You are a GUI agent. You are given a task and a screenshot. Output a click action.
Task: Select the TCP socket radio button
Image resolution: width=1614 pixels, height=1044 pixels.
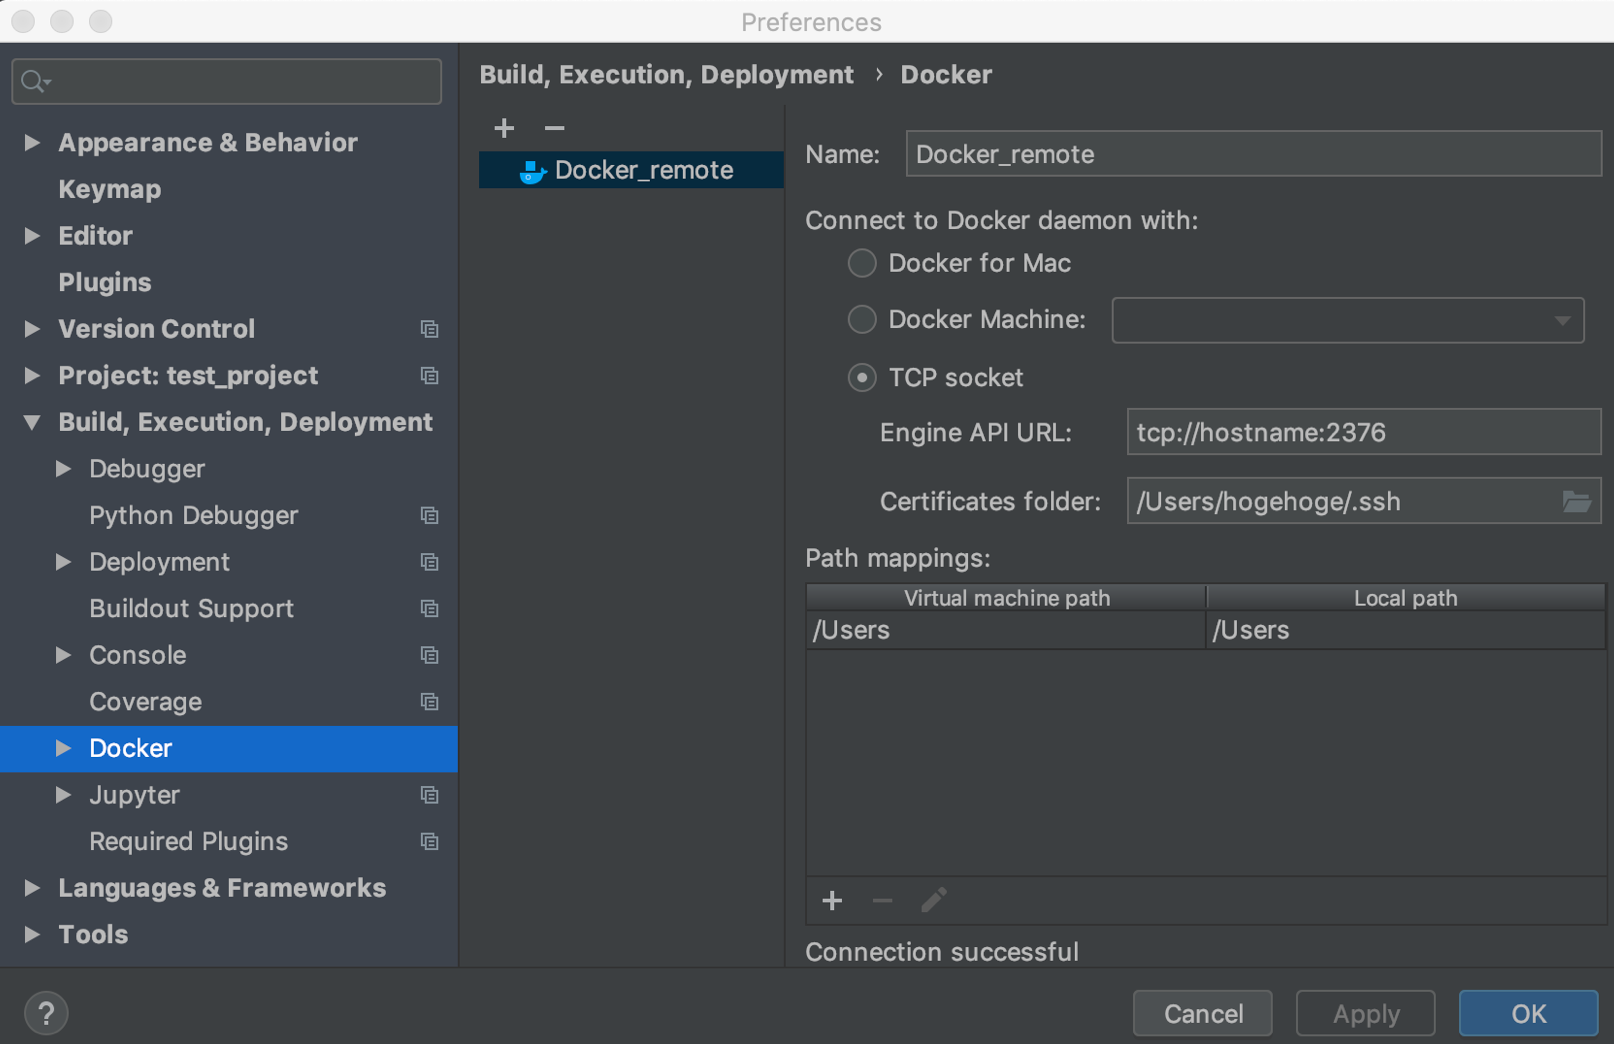tap(862, 378)
